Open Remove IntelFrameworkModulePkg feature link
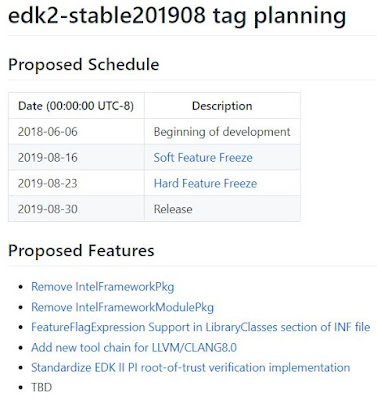 tap(122, 307)
